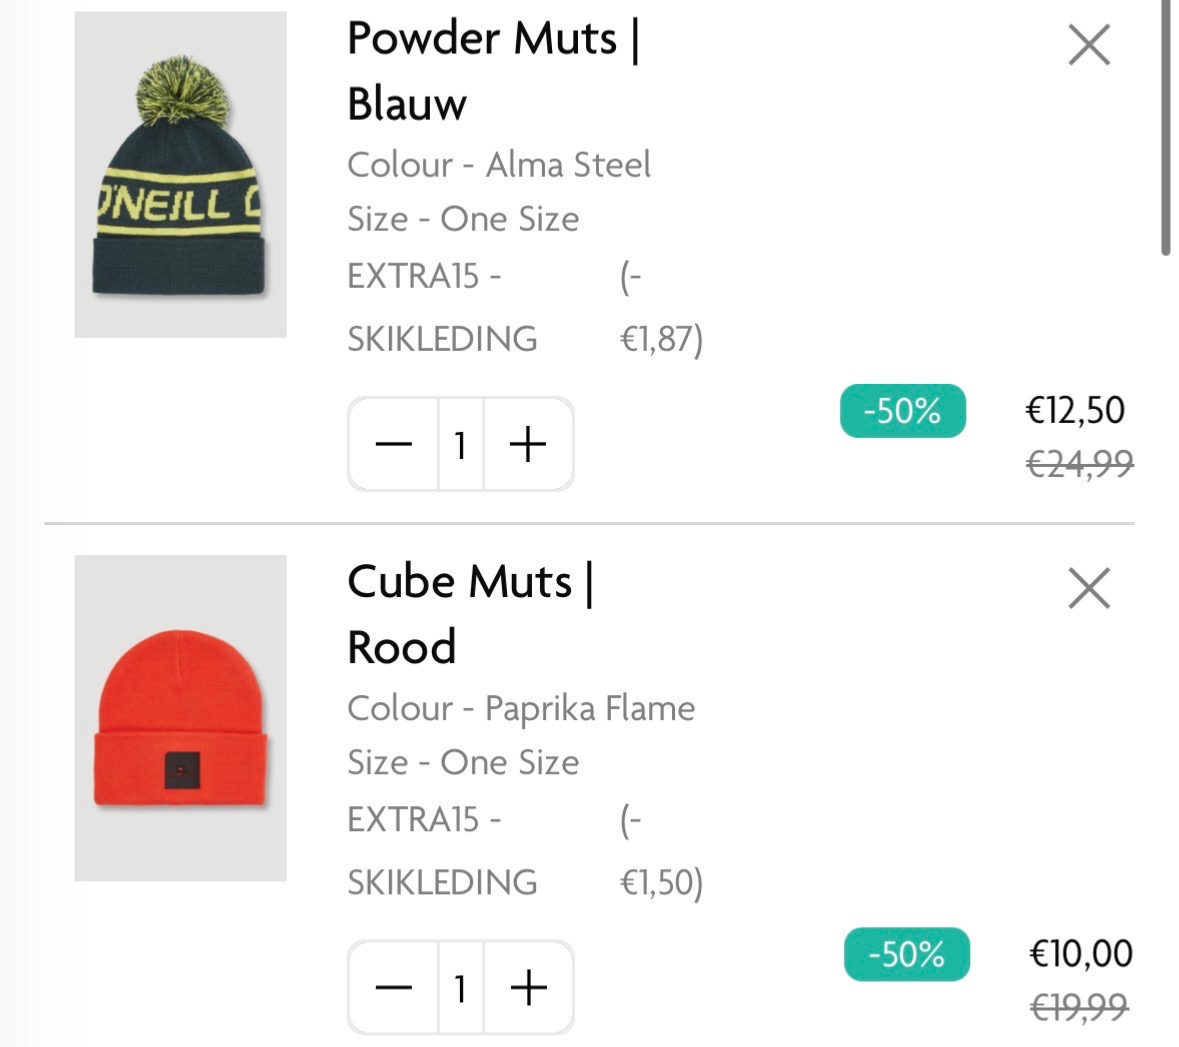1179x1047 pixels.
Task: Click the Powder Muts quantity field
Action: 460,444
